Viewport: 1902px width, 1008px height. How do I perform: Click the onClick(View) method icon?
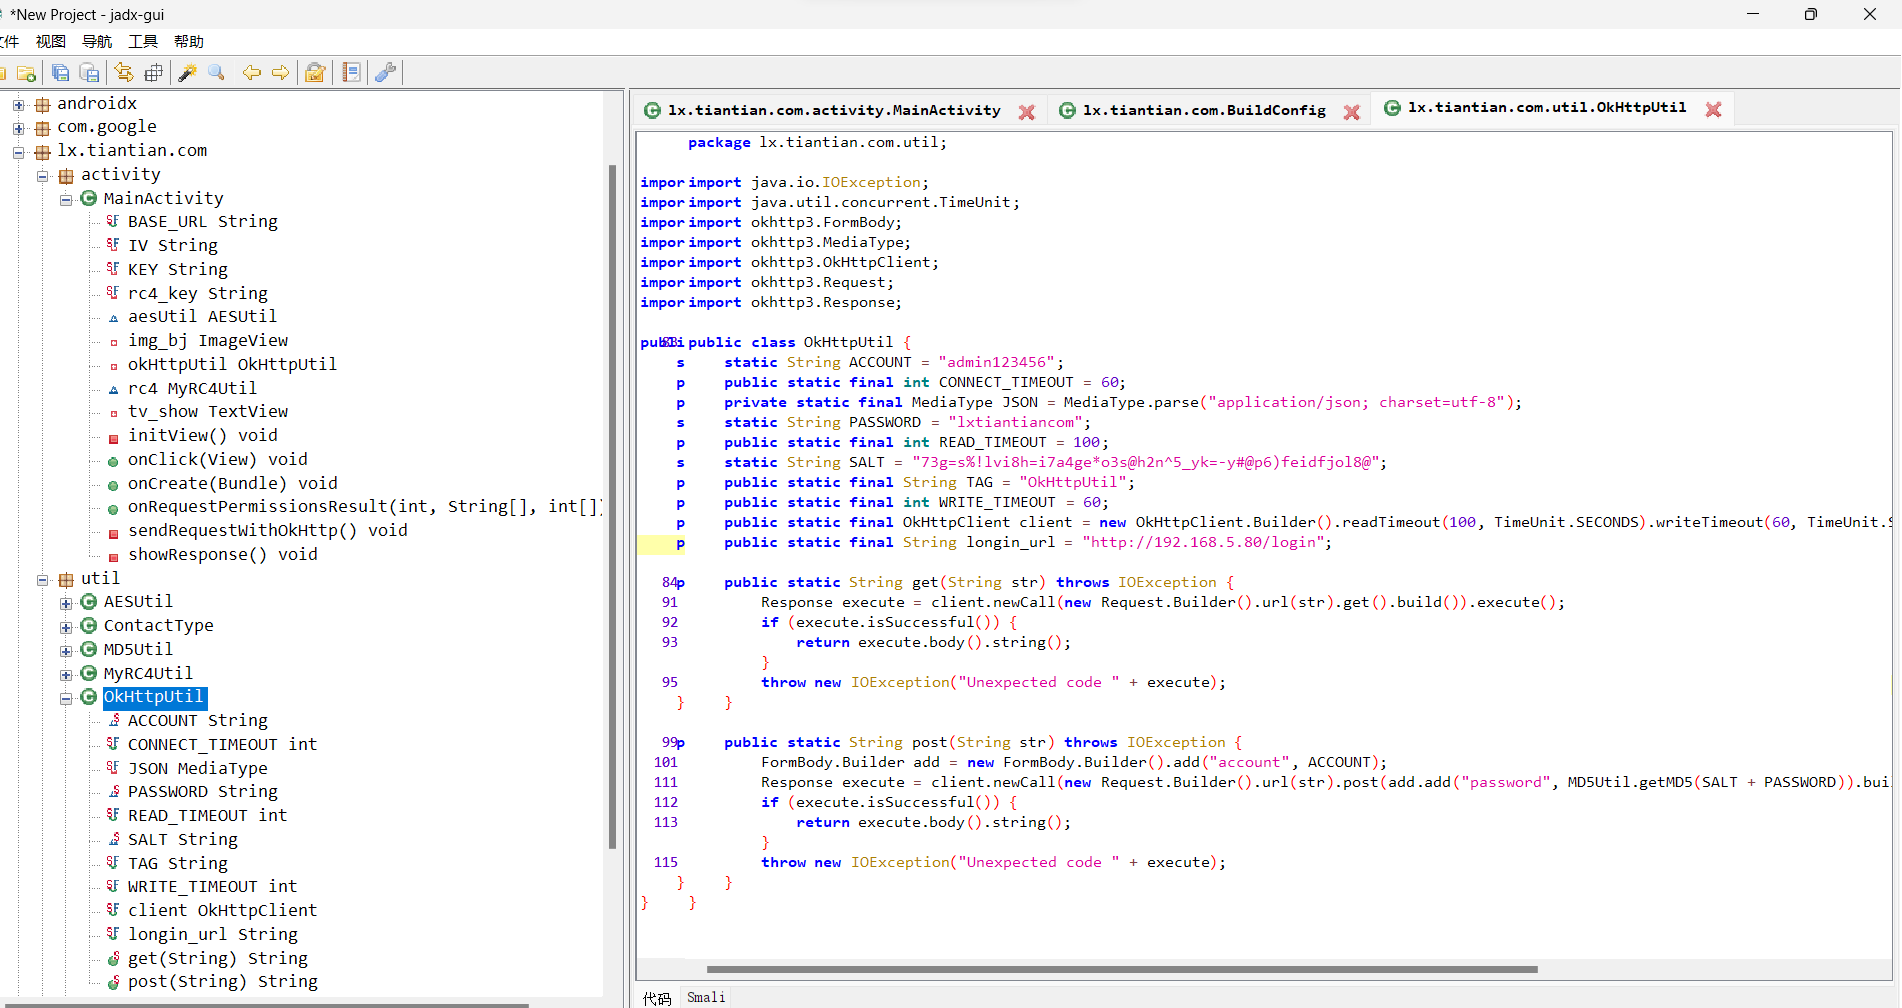pos(113,461)
